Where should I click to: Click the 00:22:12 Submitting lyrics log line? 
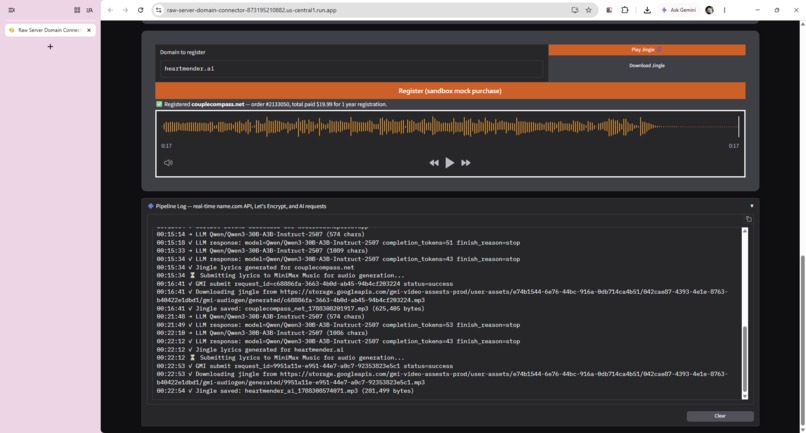(280, 358)
